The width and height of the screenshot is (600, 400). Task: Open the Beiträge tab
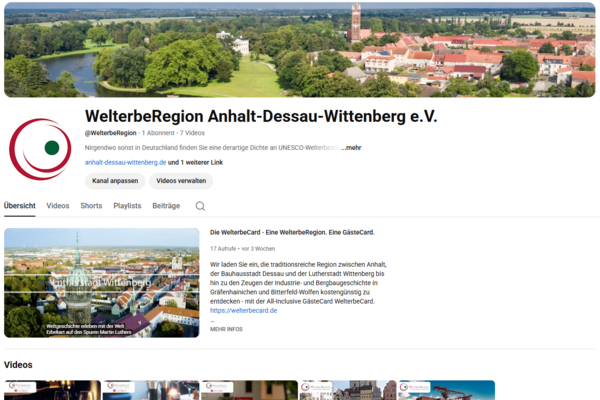[166, 206]
